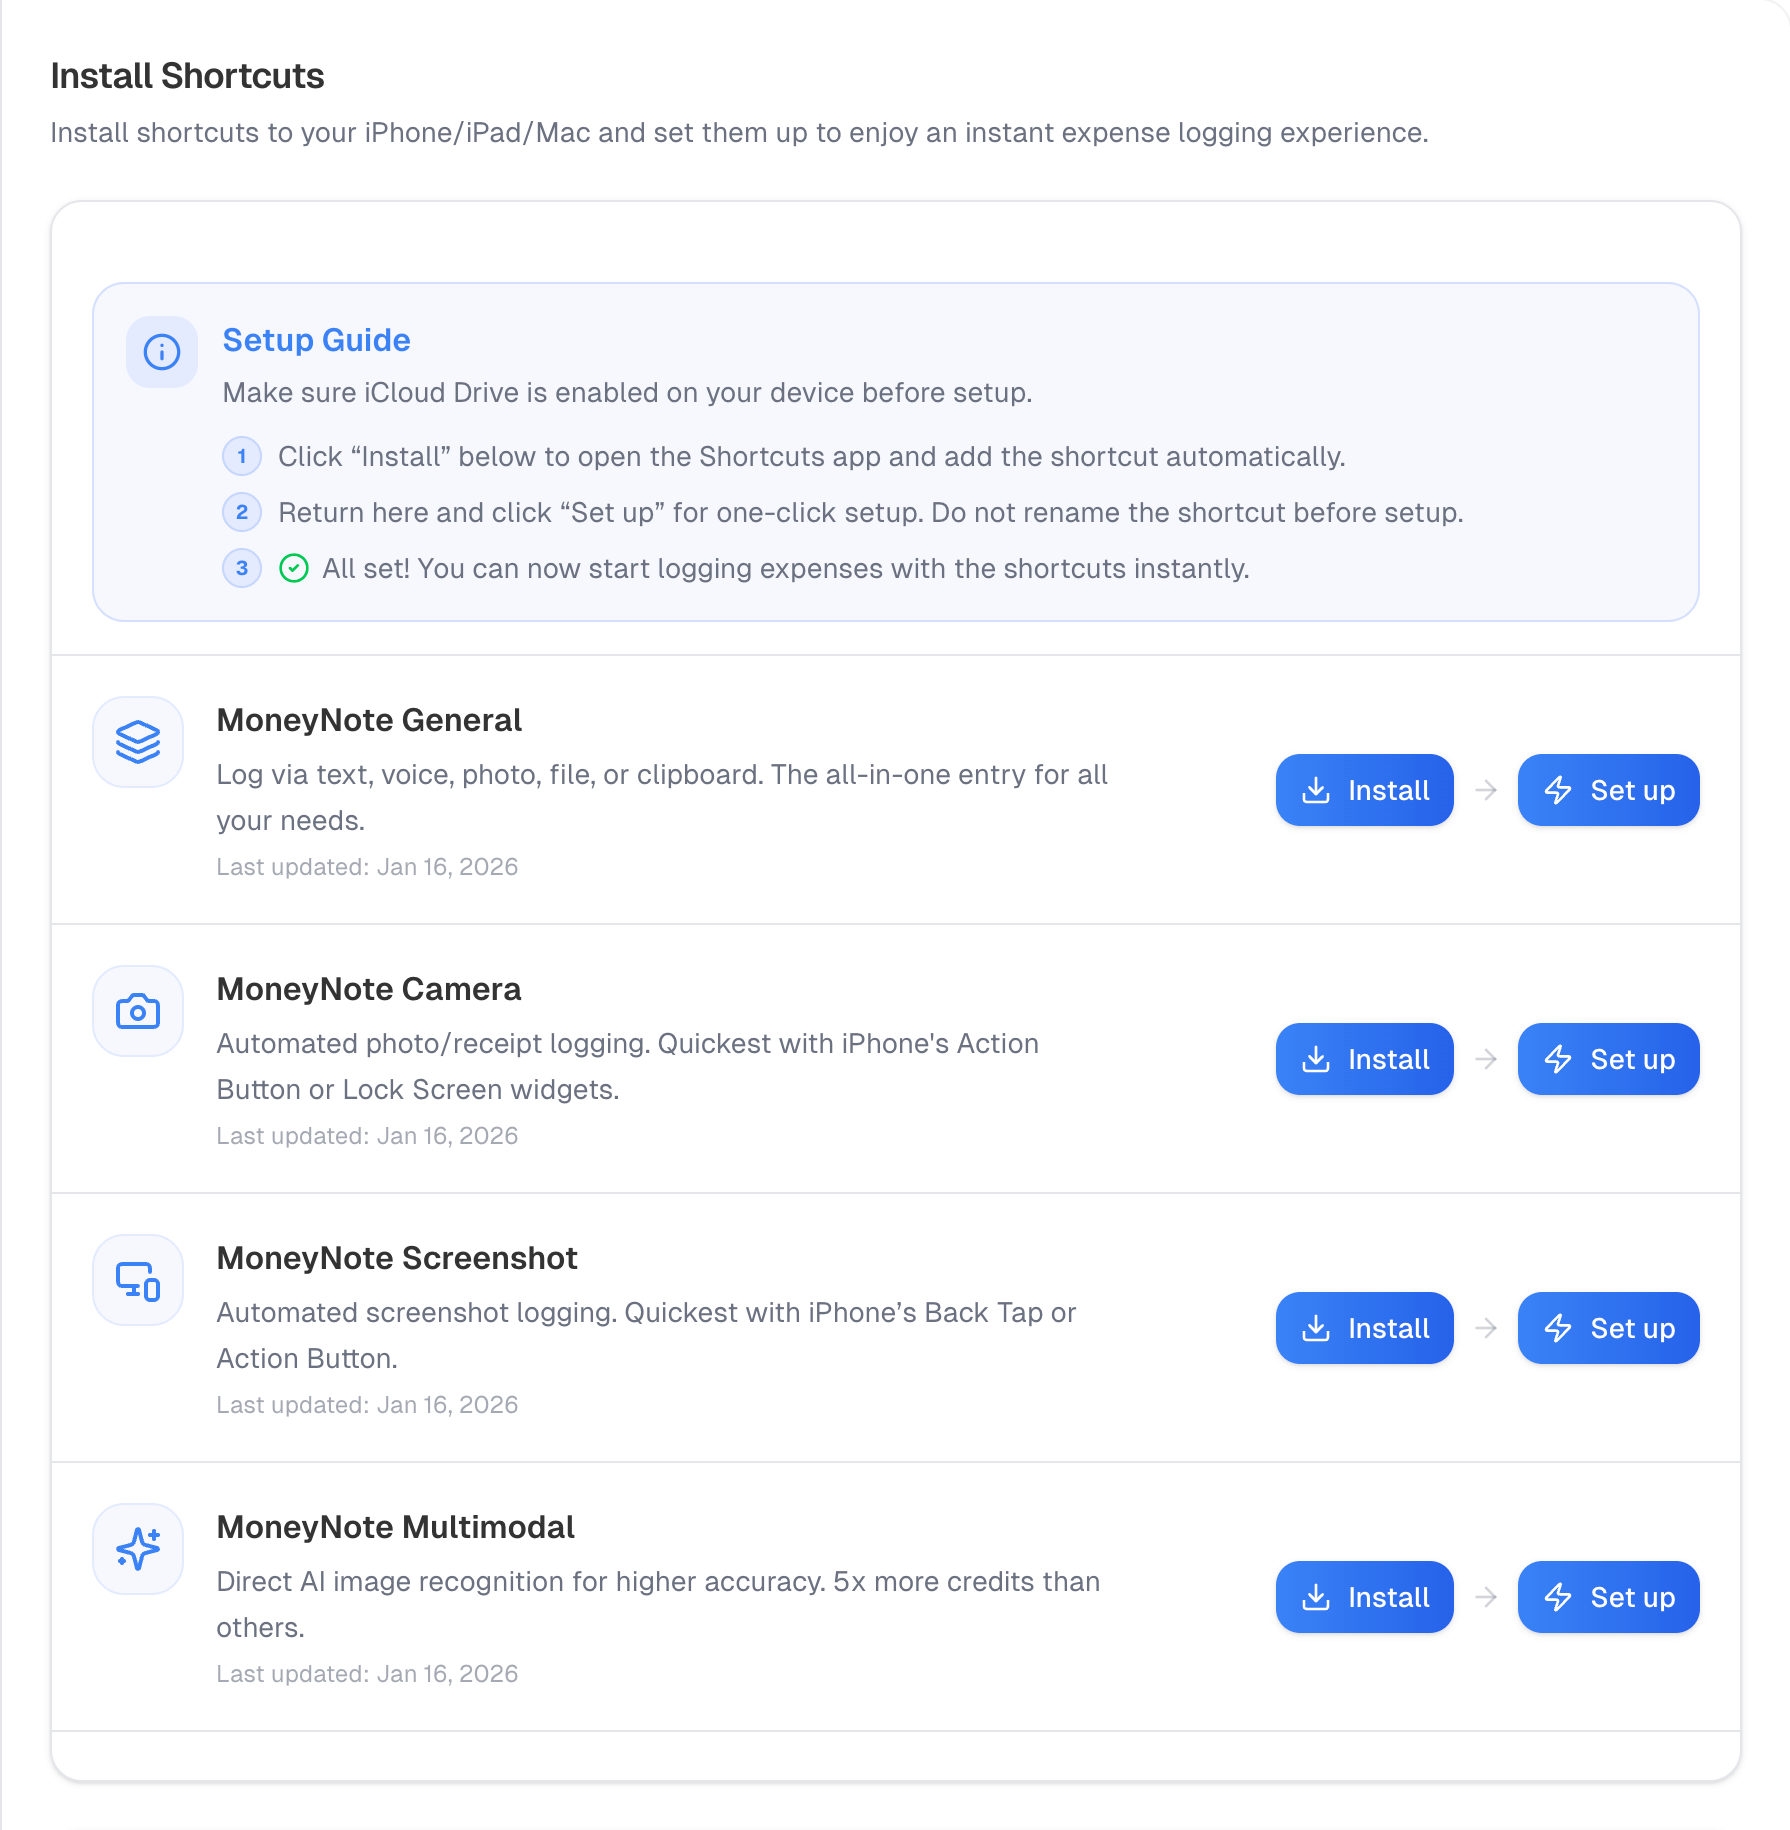Click the Setup Guide info icon
This screenshot has width=1790, height=1830.
pyautogui.click(x=162, y=352)
